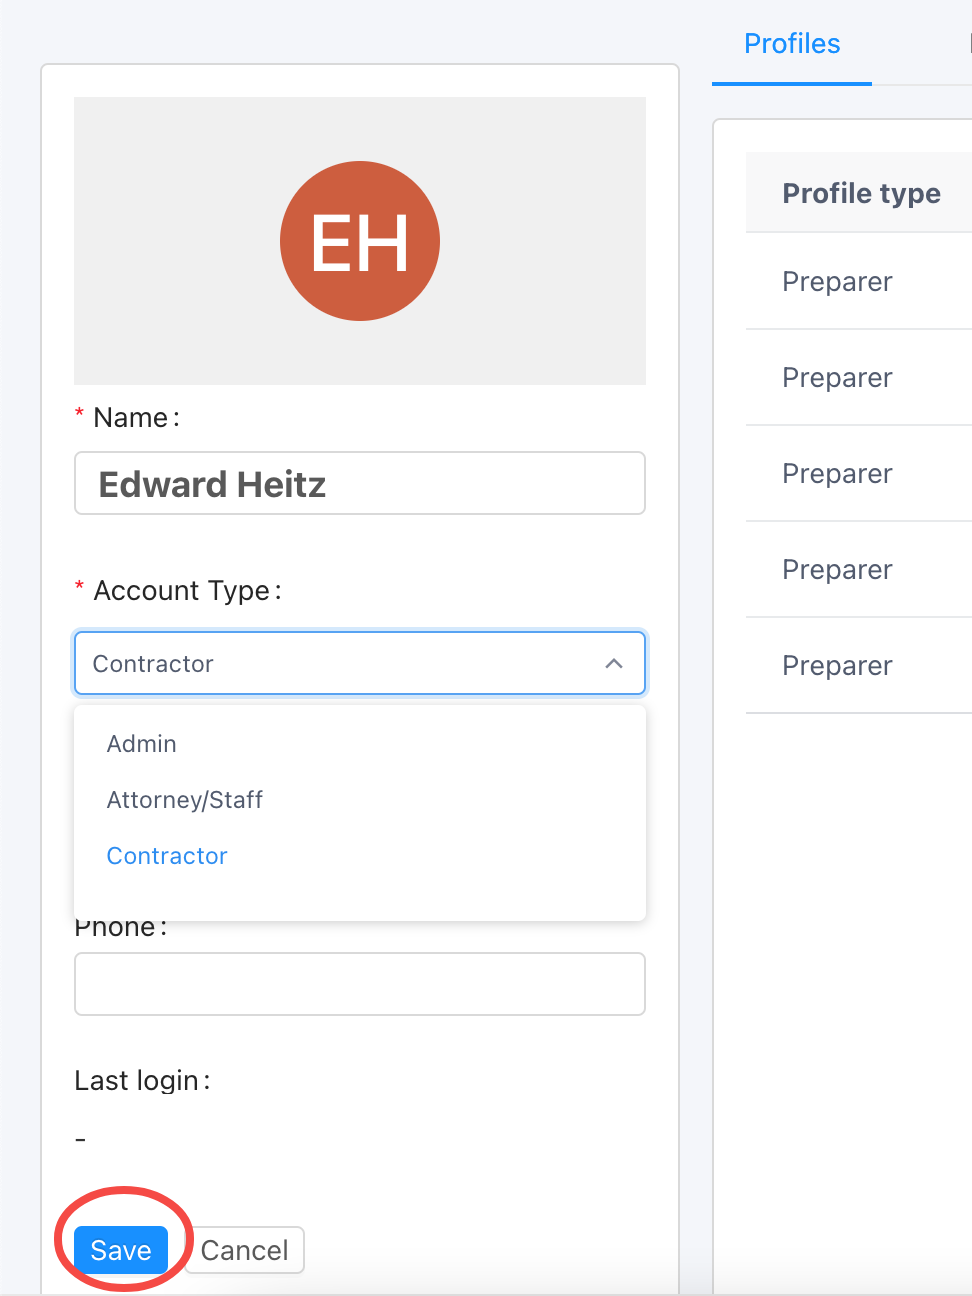Switch to the Profiles tab
The width and height of the screenshot is (972, 1296).
pyautogui.click(x=792, y=44)
